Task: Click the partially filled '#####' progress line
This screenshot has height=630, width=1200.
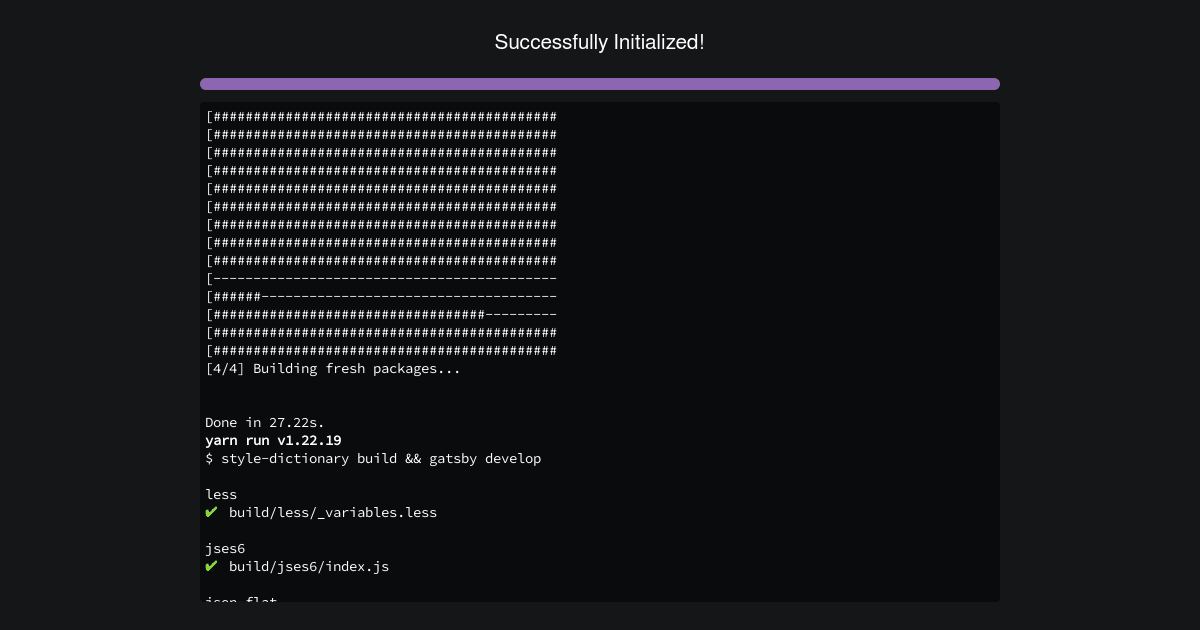Action: pyautogui.click(x=381, y=296)
